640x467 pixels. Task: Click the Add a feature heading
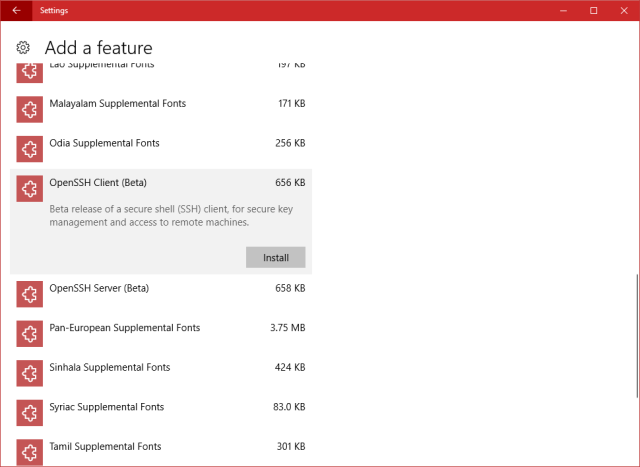[x=98, y=48]
